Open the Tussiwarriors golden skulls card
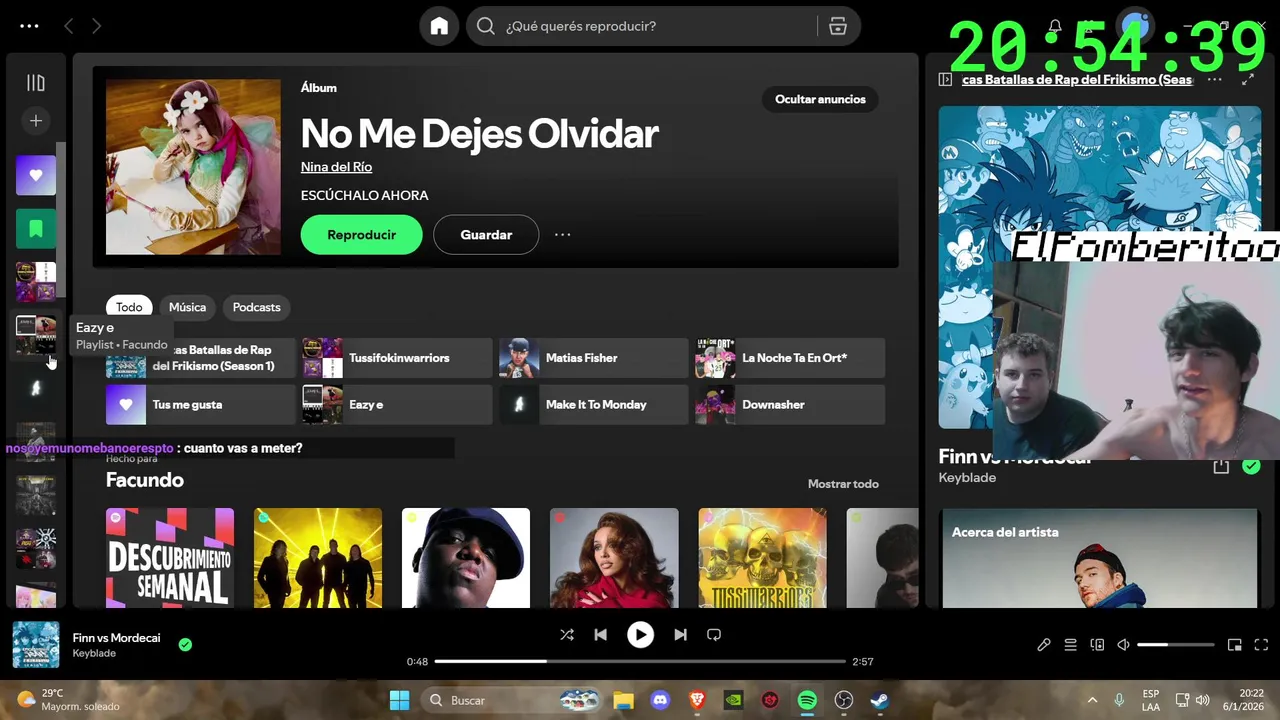 [763, 558]
